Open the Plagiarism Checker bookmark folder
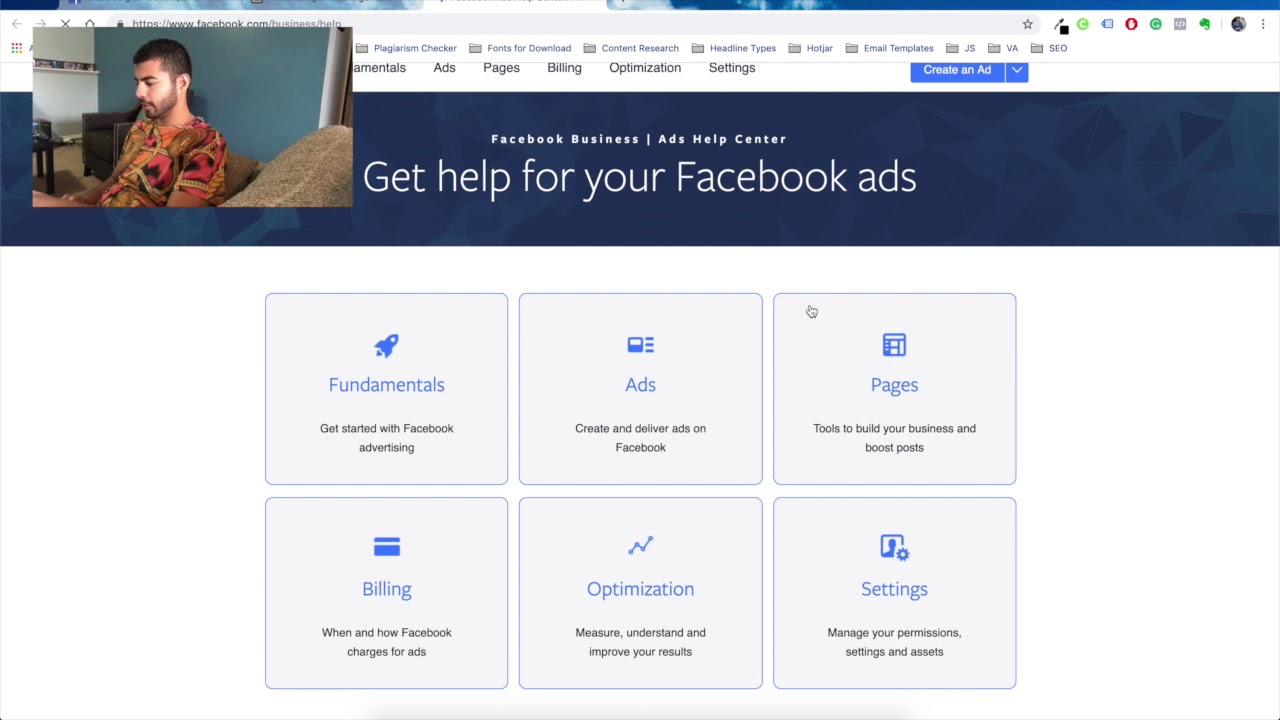 (x=407, y=48)
